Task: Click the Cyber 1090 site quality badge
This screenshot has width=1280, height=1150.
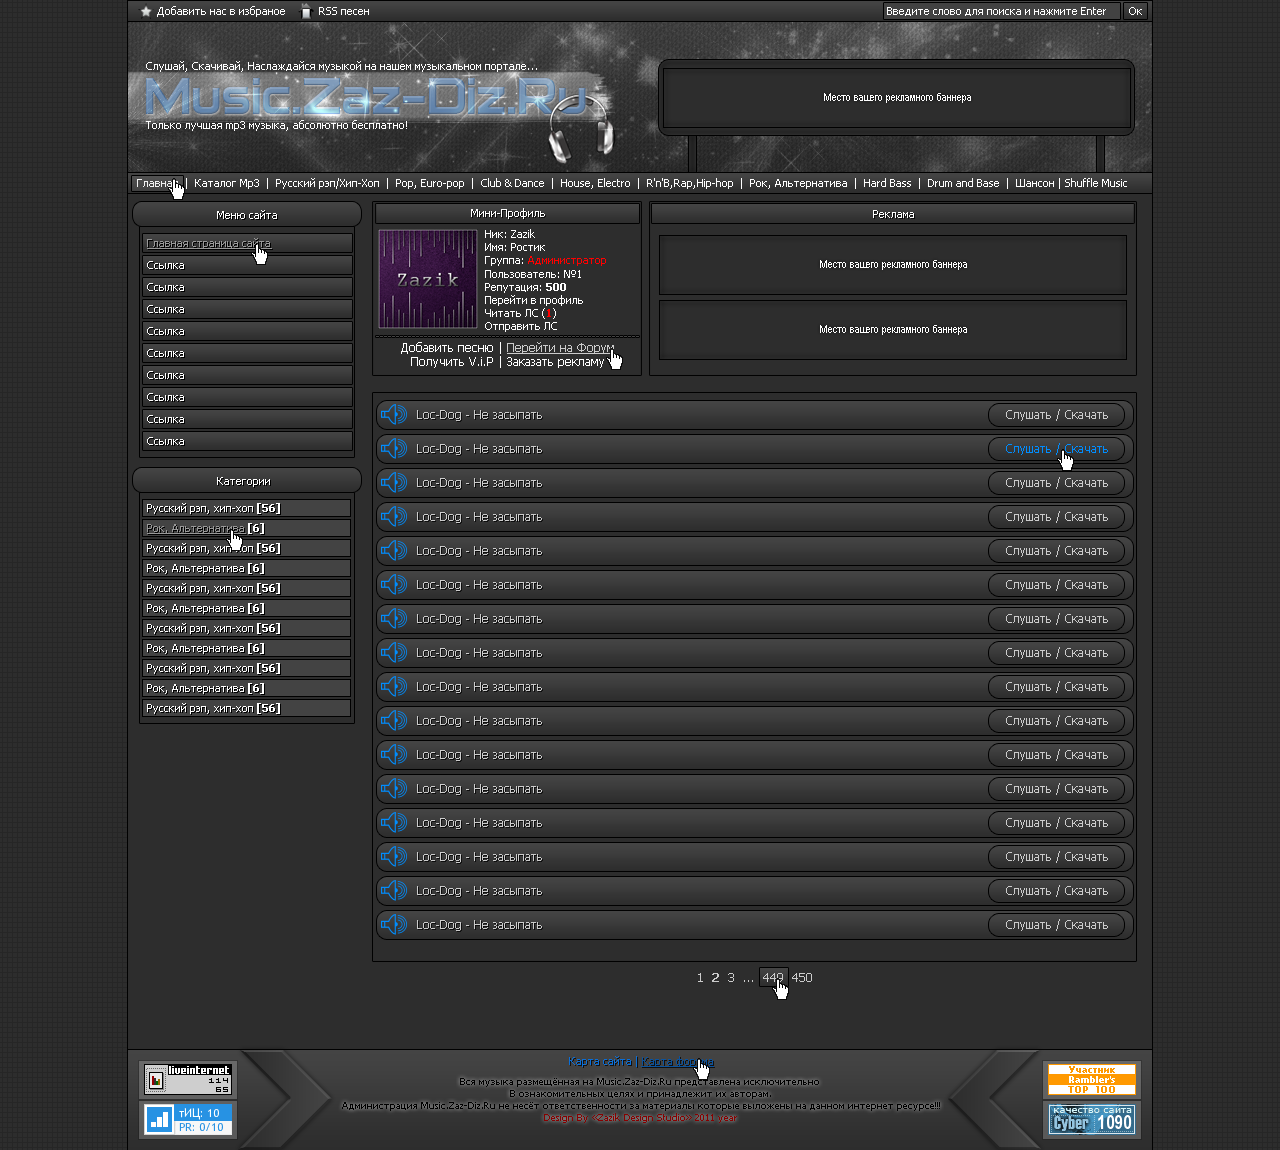Action: click(x=1091, y=1119)
